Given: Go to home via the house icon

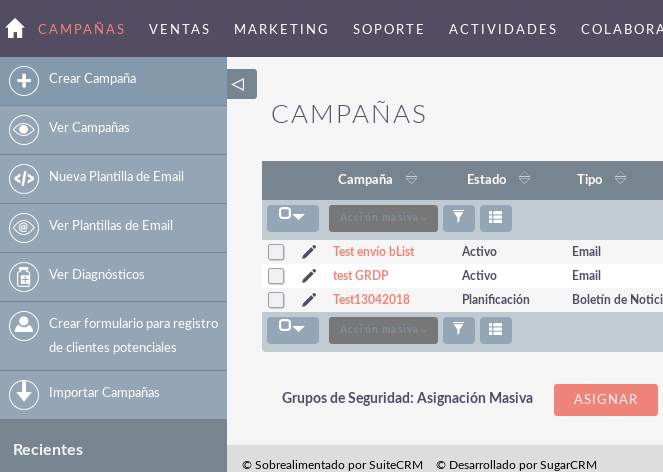Looking at the screenshot, I should [15, 28].
